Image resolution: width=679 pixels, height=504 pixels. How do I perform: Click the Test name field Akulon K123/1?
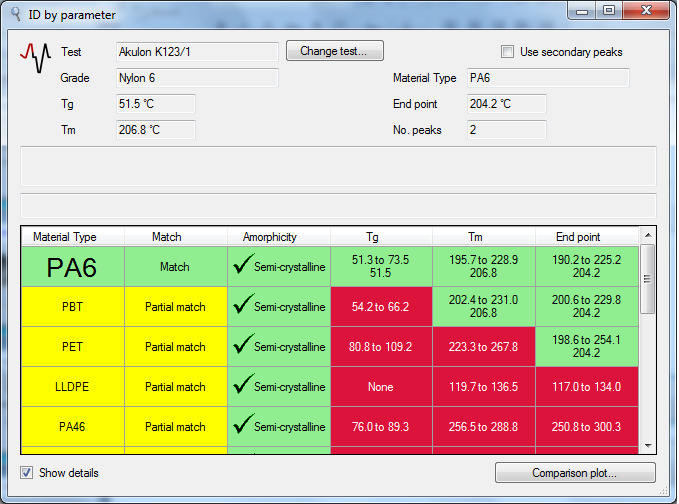coord(196,51)
